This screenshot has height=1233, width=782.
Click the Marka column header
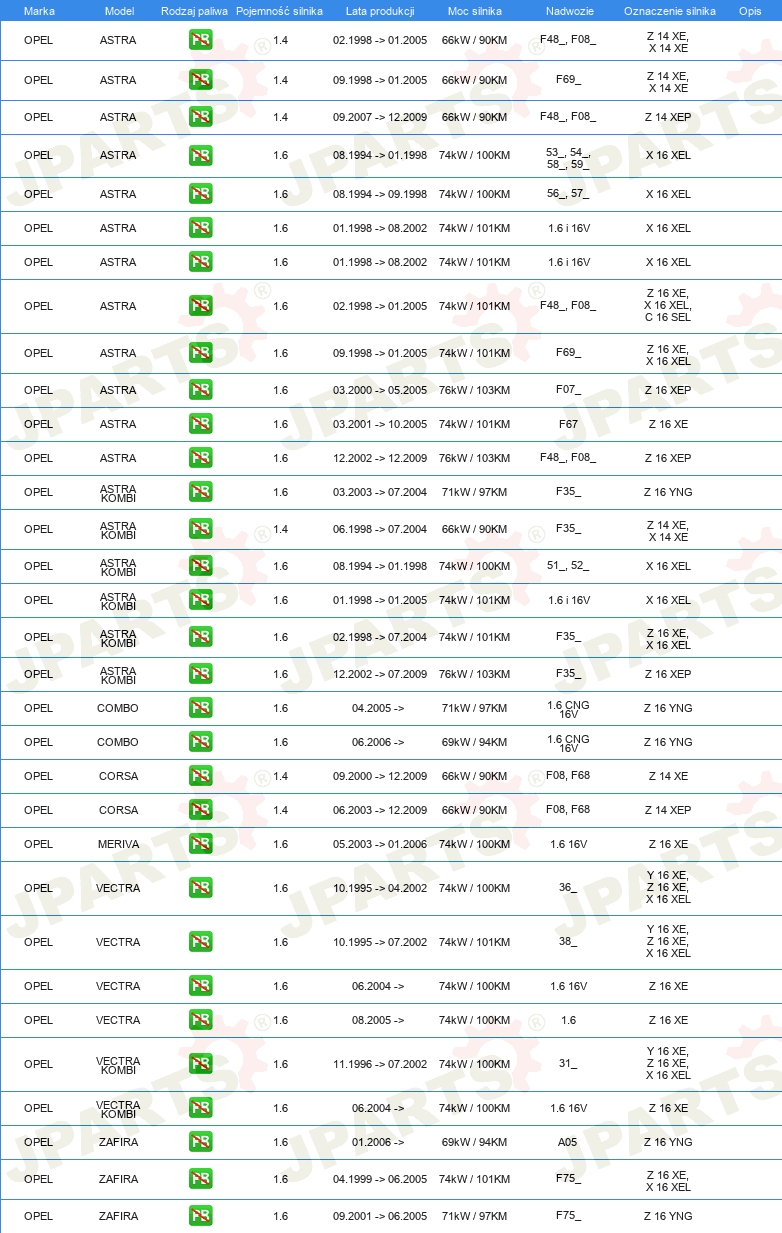click(x=39, y=11)
